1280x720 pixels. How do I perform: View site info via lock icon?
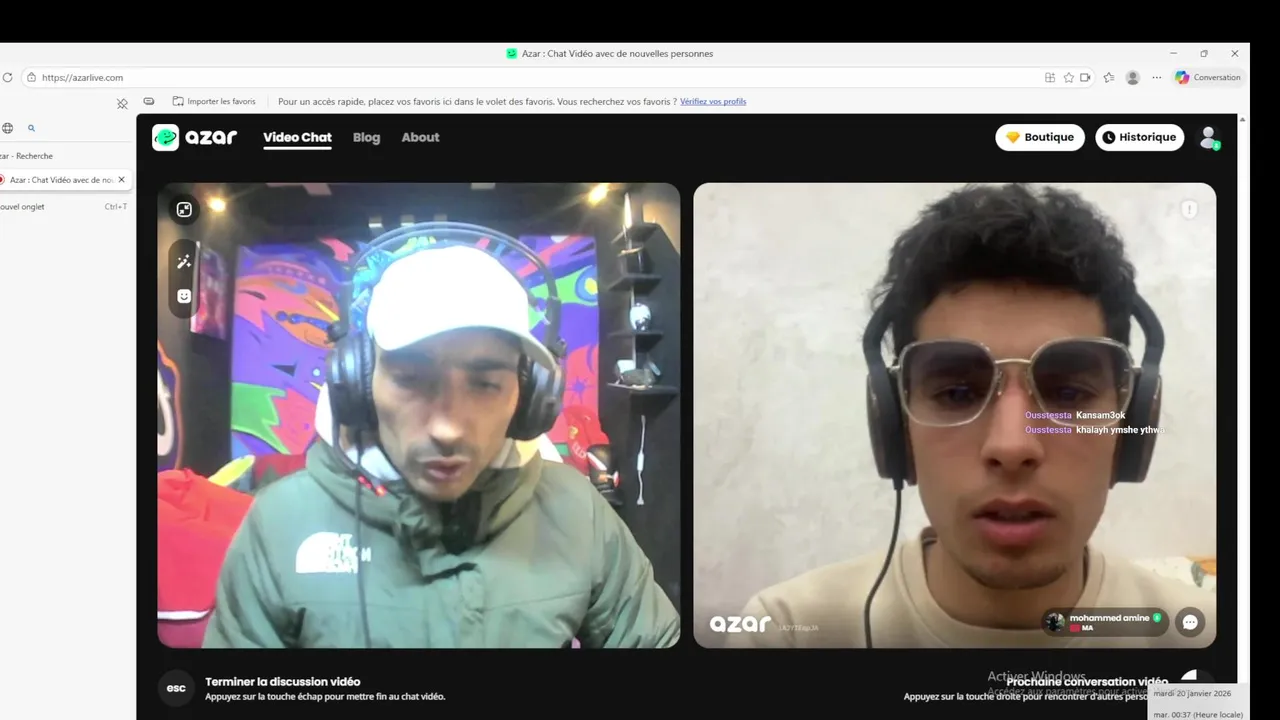pyautogui.click(x=32, y=77)
